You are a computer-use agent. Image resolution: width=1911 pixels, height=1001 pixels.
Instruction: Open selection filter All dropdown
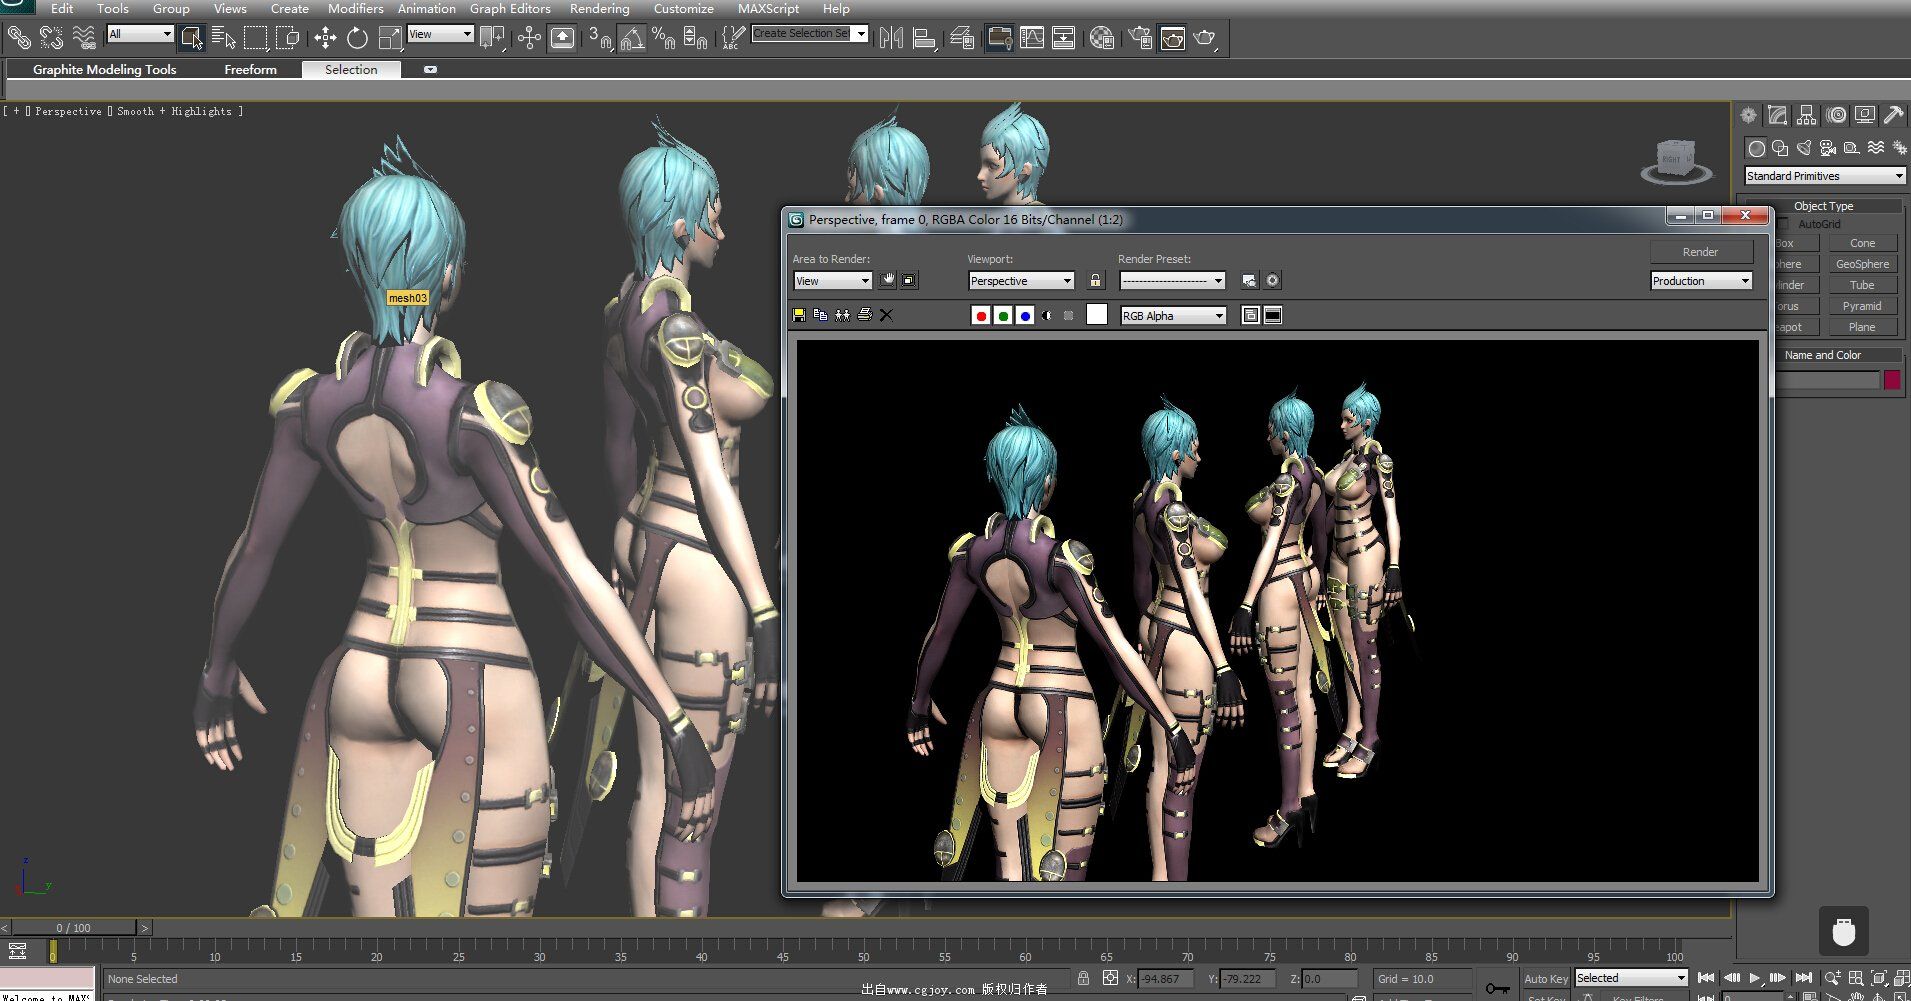pos(140,34)
